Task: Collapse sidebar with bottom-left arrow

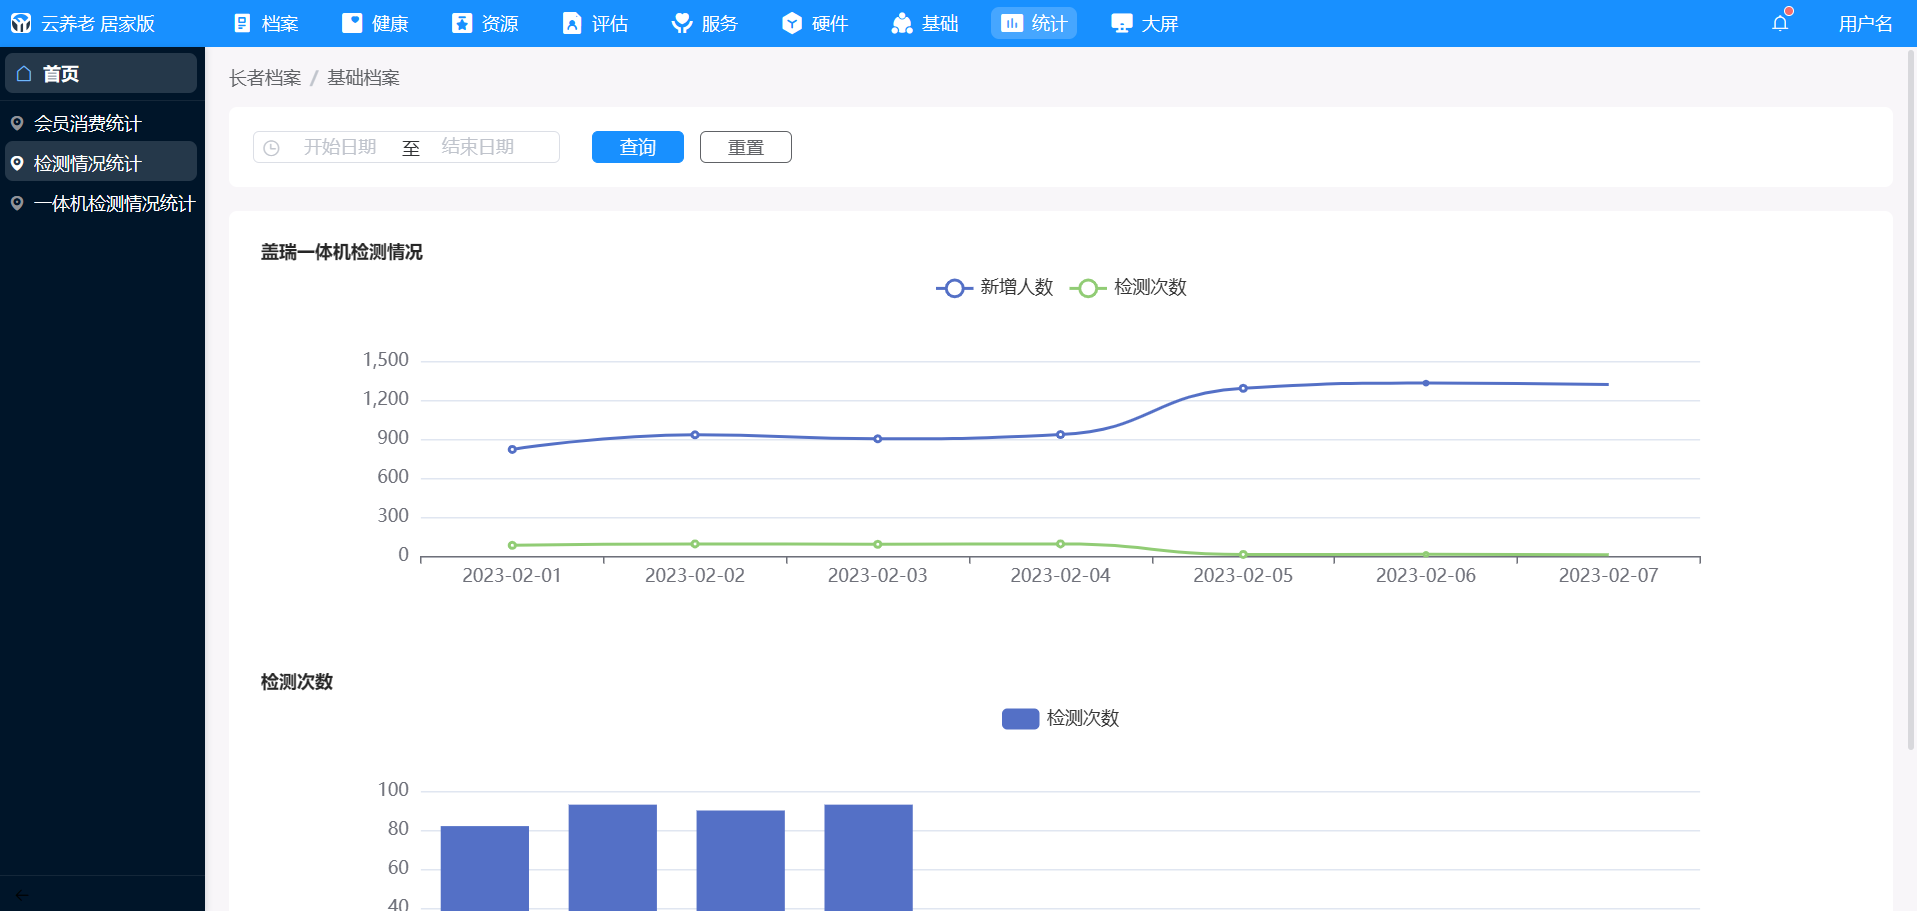Action: (22, 894)
